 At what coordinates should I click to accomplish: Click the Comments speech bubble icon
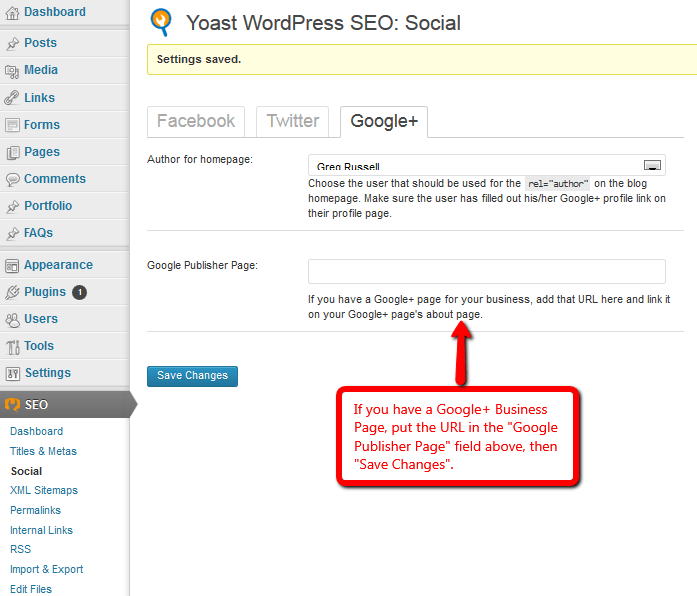point(12,179)
